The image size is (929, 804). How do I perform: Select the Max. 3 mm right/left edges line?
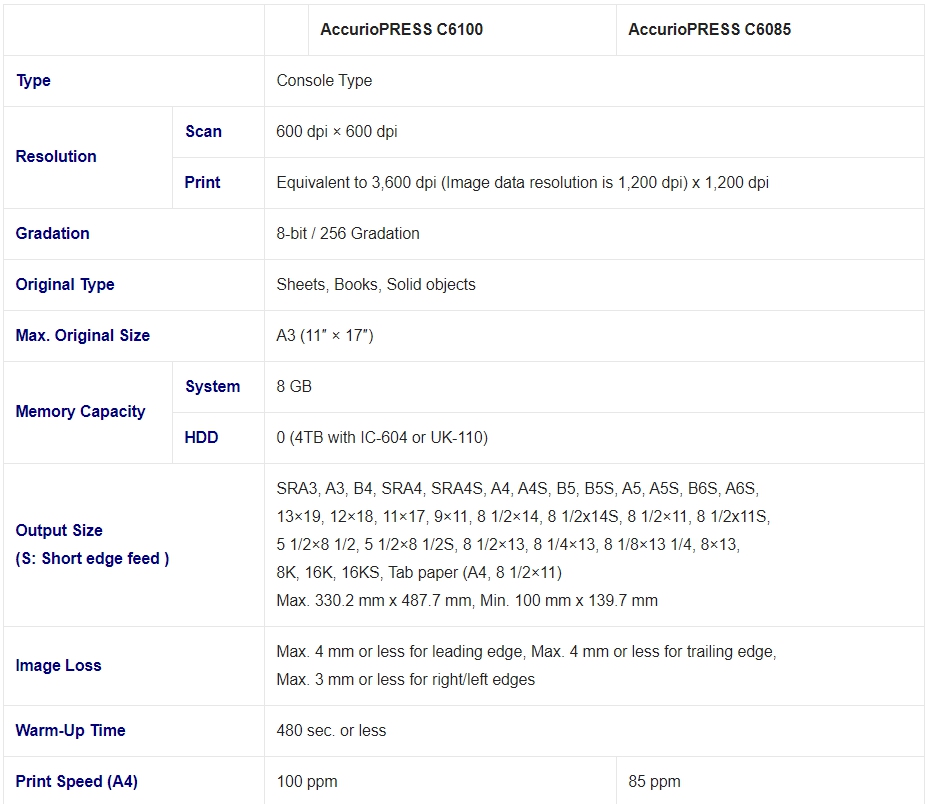[x=405, y=680]
